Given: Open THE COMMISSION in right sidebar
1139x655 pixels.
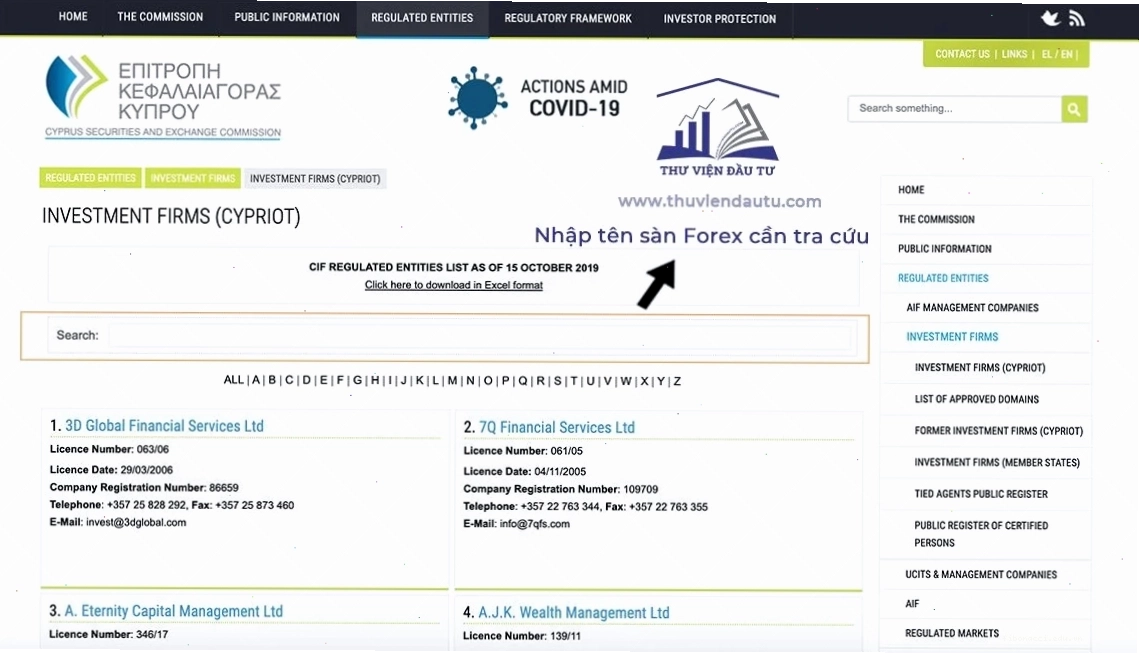Looking at the screenshot, I should click(936, 219).
